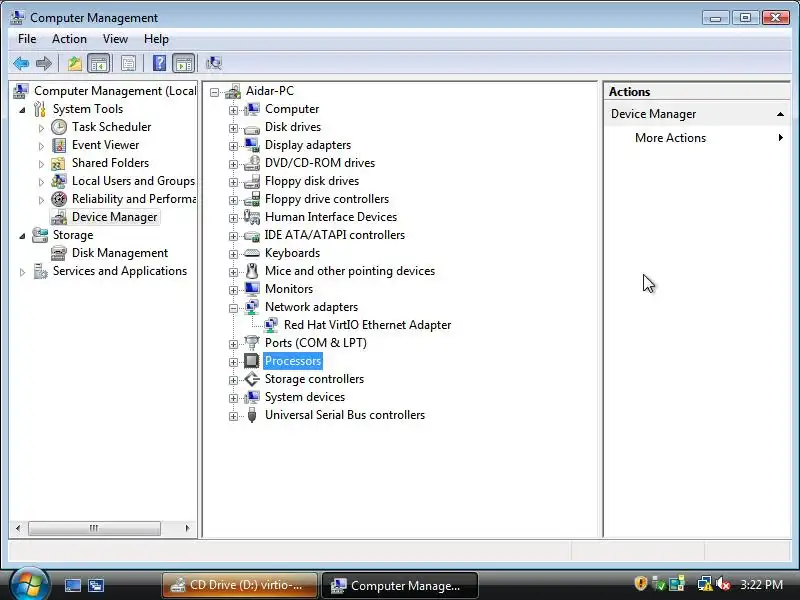This screenshot has height=600, width=800.
Task: Click the blue Help toolbar icon
Action: [159, 63]
